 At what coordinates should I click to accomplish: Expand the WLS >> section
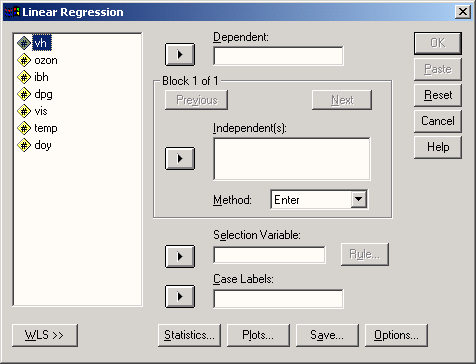[x=45, y=335]
